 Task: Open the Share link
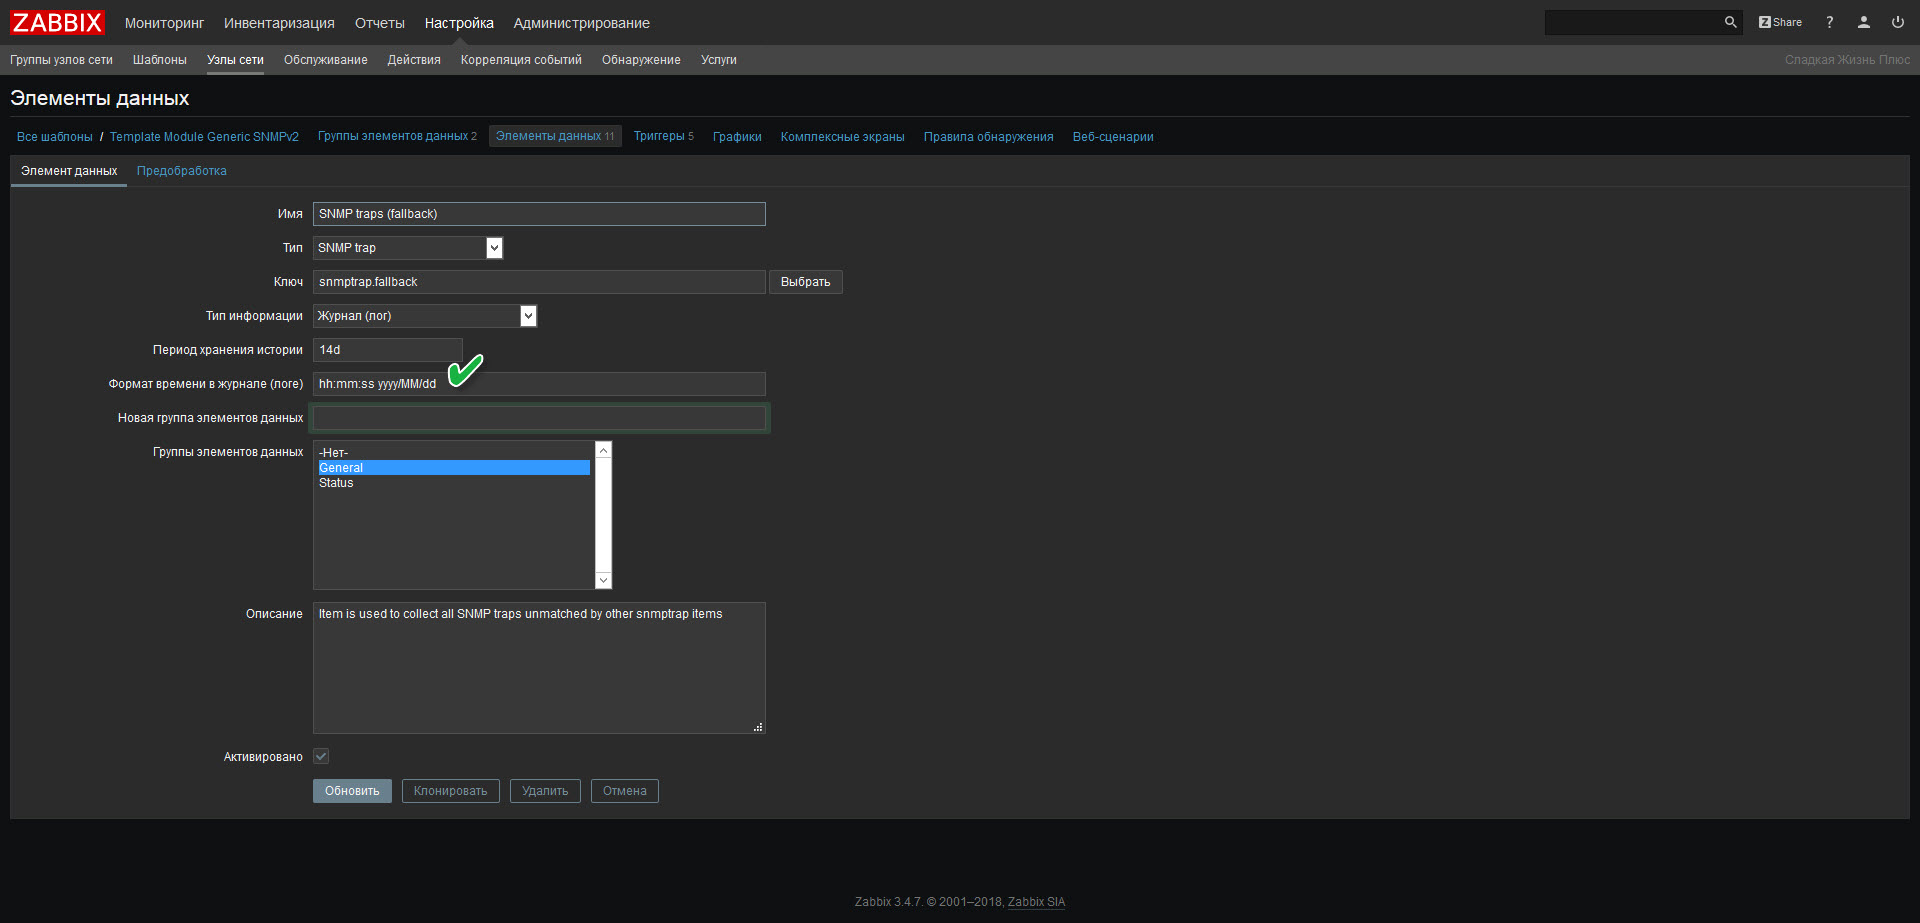(x=1780, y=22)
